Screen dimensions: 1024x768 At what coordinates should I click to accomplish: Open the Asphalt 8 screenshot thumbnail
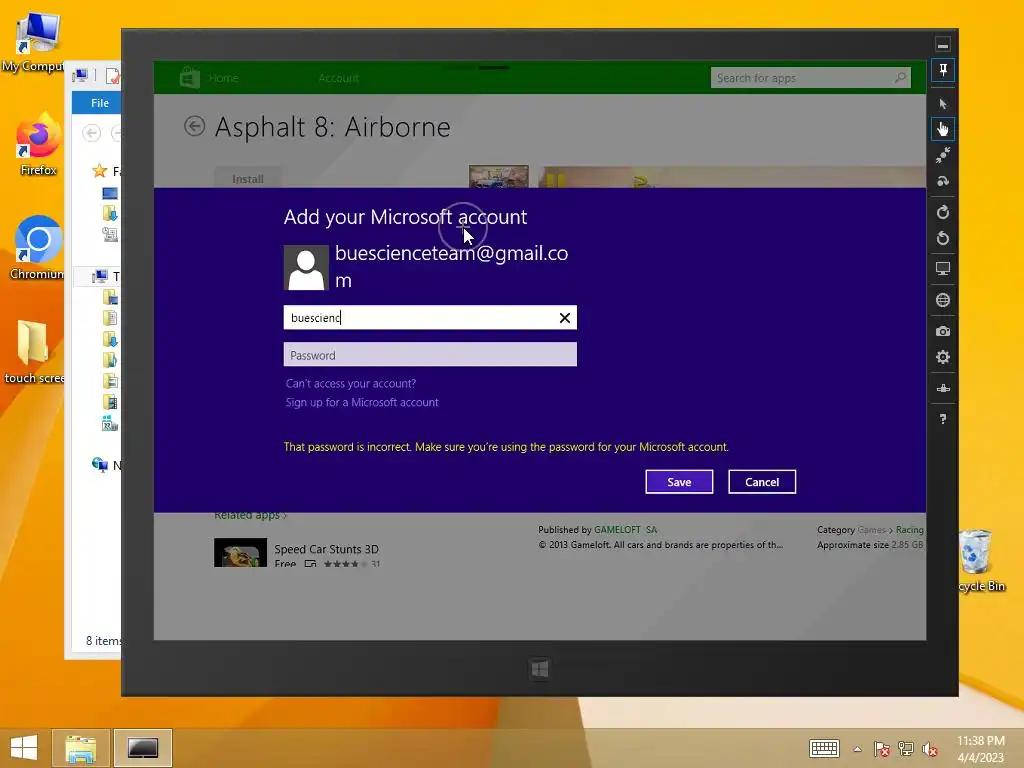(498, 176)
